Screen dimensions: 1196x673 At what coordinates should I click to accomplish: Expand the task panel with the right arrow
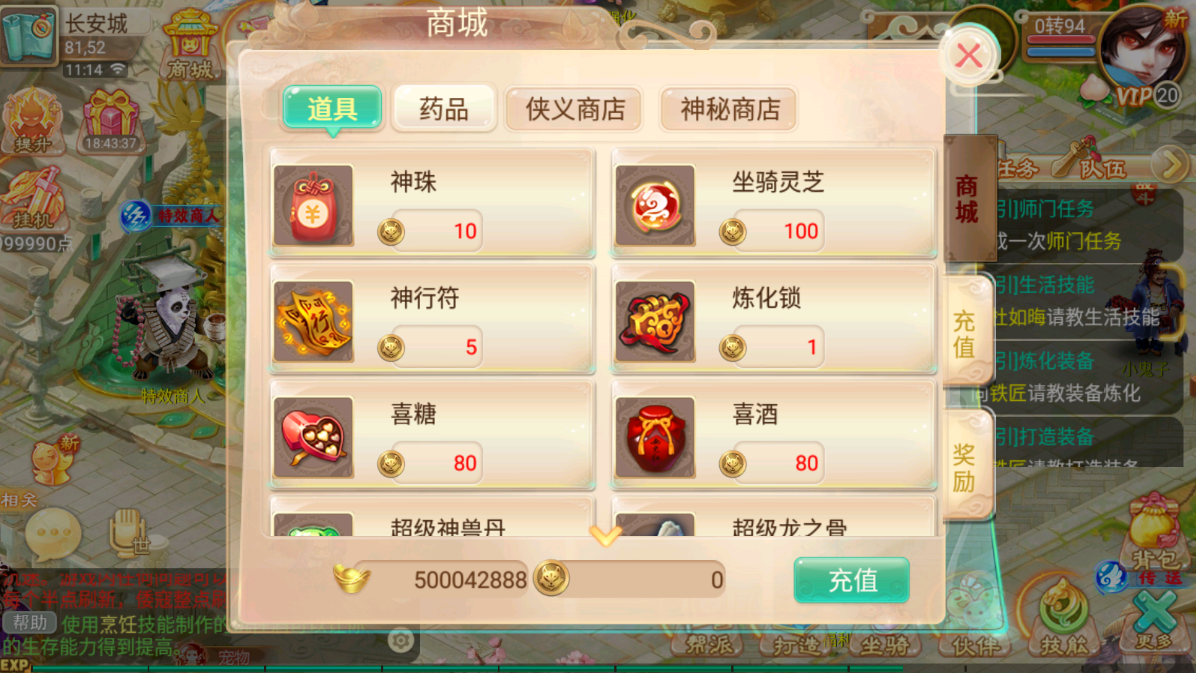pyautogui.click(x=1170, y=163)
